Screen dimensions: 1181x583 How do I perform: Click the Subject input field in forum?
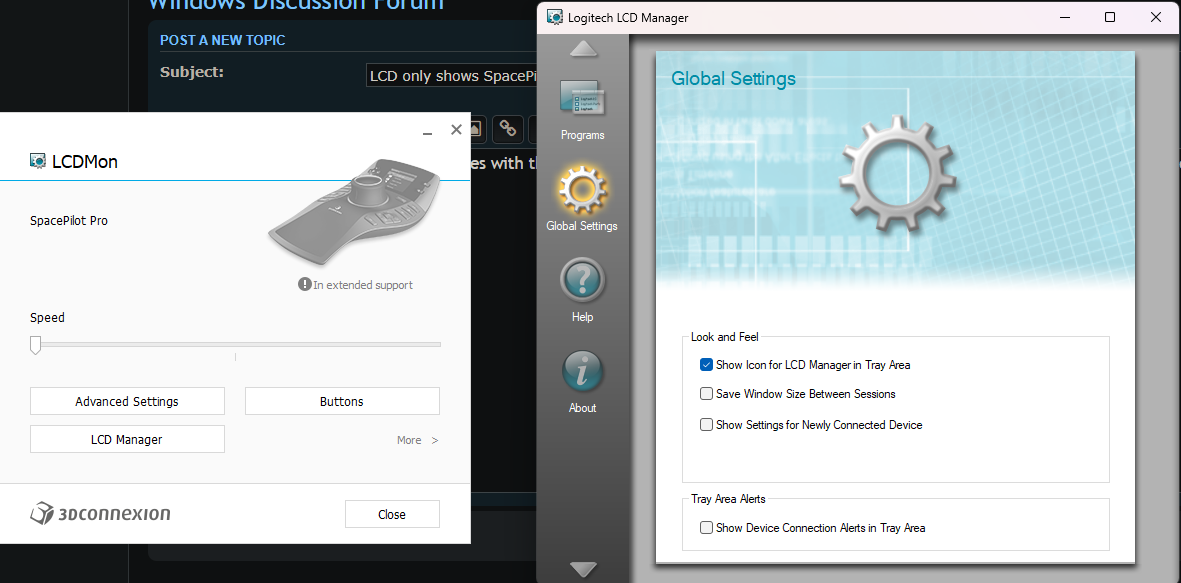(x=450, y=76)
